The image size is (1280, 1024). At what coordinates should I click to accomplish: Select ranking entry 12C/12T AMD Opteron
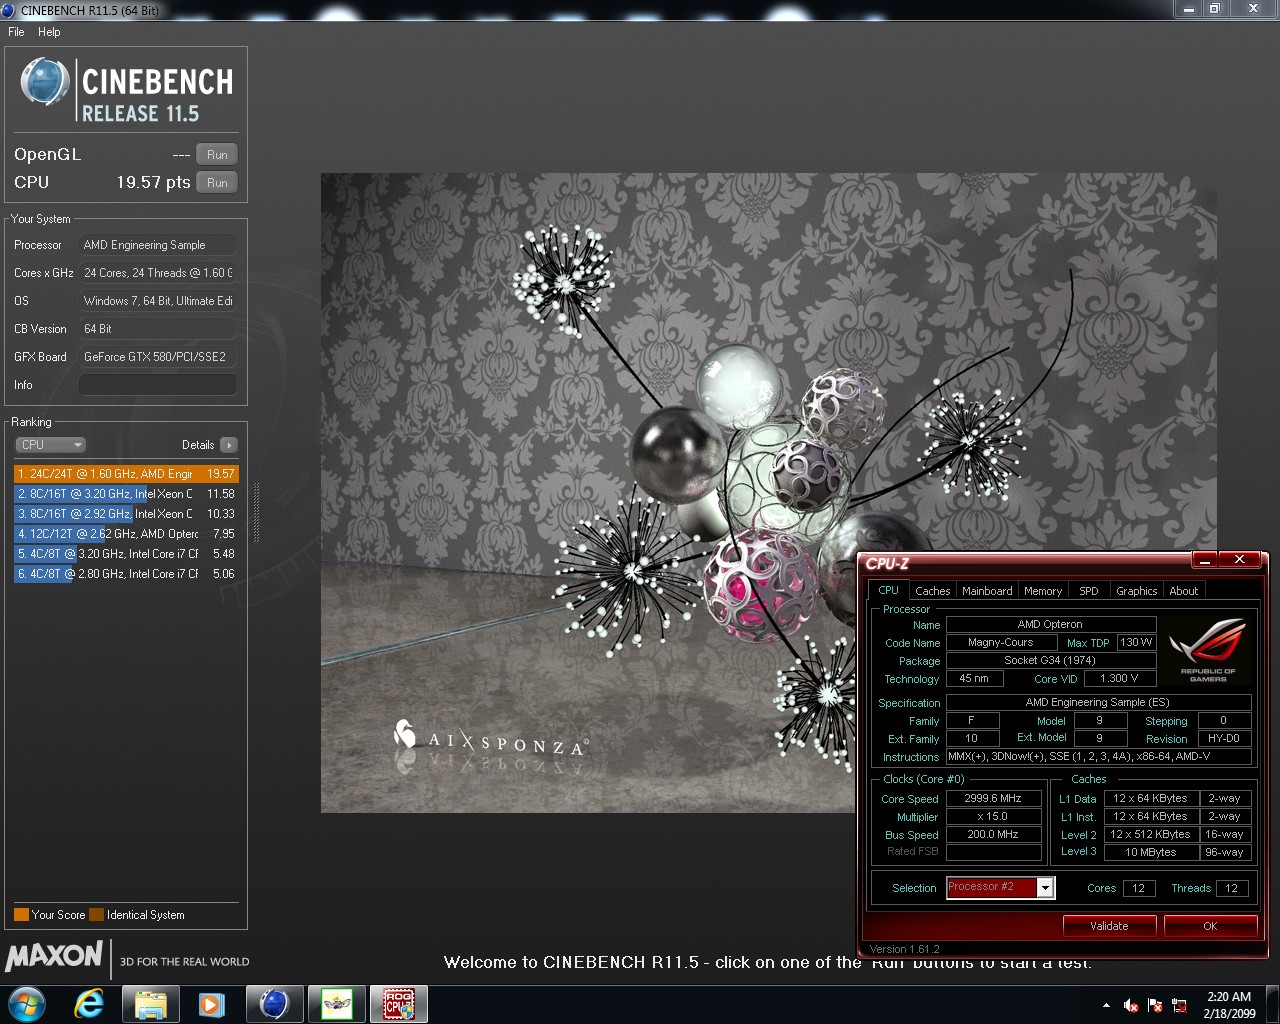coord(126,534)
